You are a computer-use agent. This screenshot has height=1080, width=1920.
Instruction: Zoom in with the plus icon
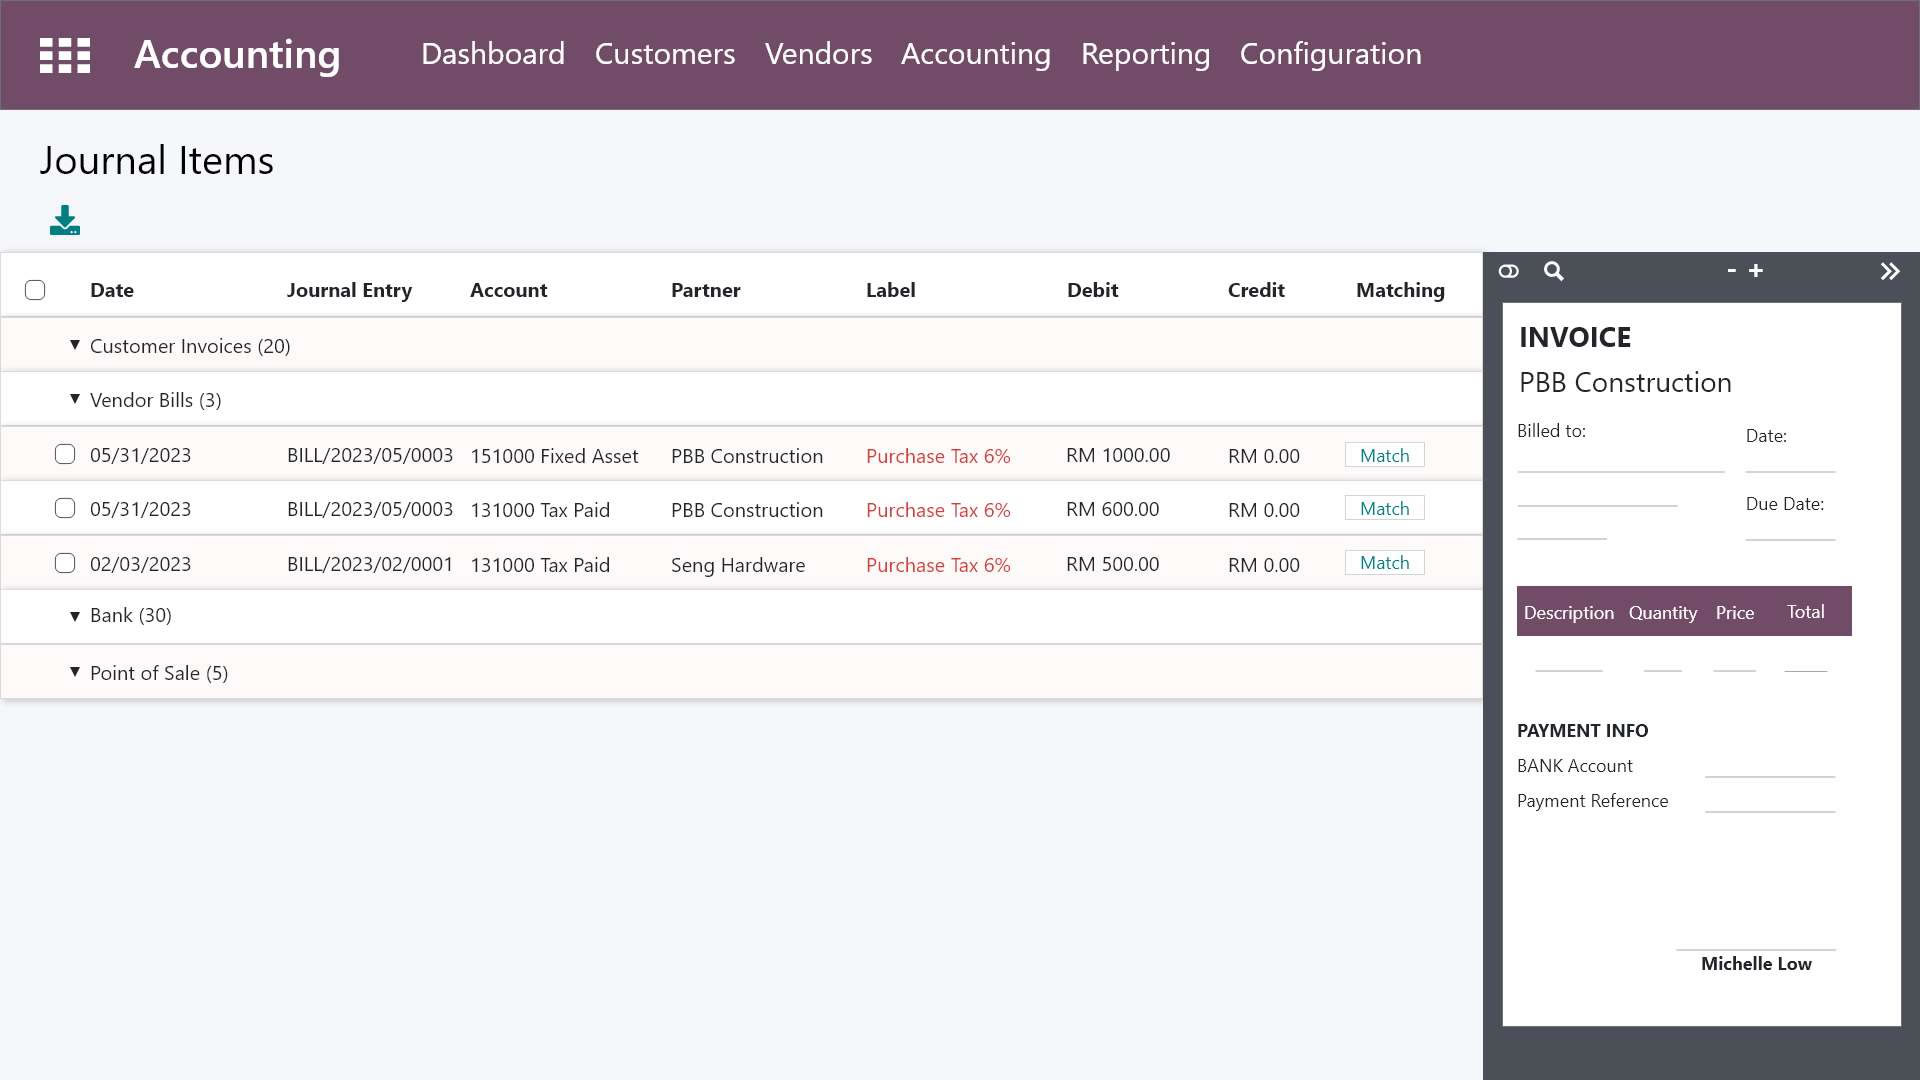[x=1756, y=271]
